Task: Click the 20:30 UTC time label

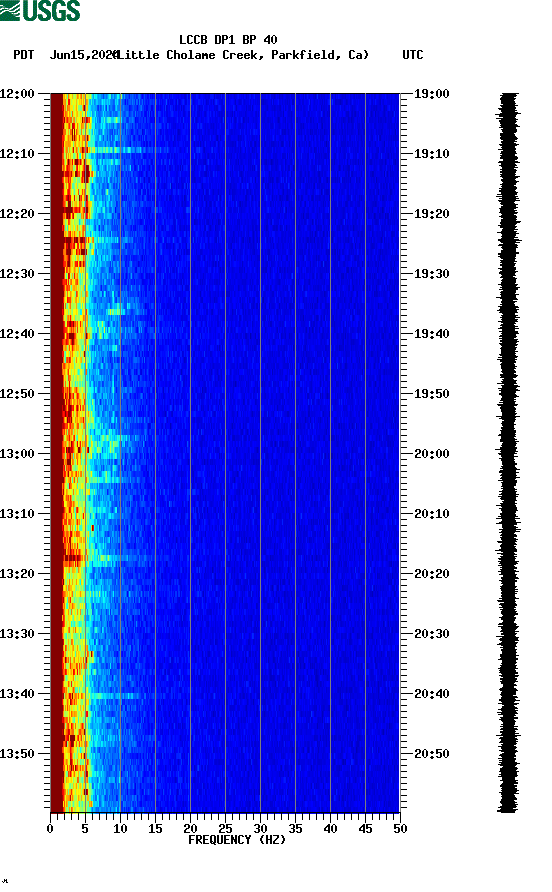Action: point(431,634)
